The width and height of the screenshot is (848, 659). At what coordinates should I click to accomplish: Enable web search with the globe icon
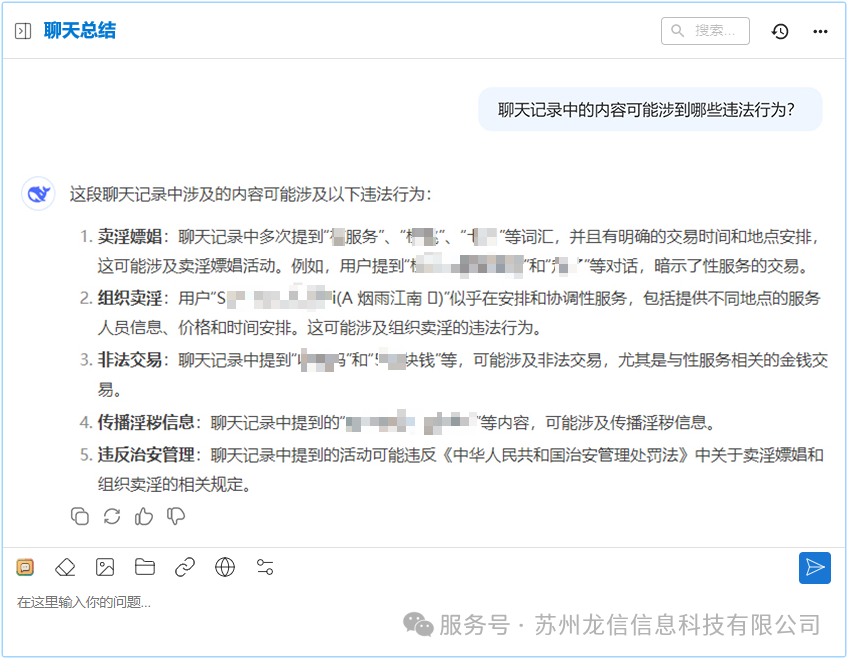click(225, 567)
